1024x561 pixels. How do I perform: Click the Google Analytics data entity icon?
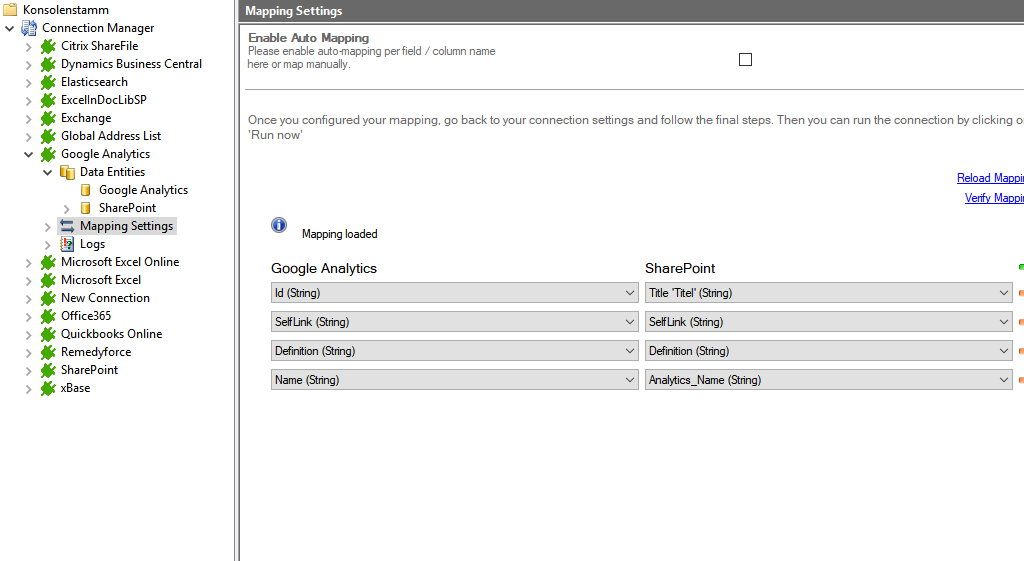coord(86,190)
